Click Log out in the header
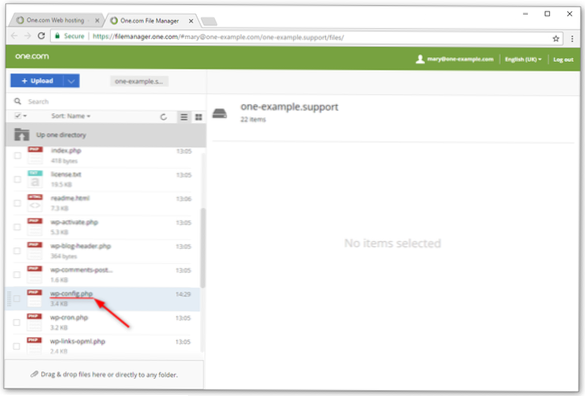Image resolution: width=585 pixels, height=396 pixels. (563, 59)
